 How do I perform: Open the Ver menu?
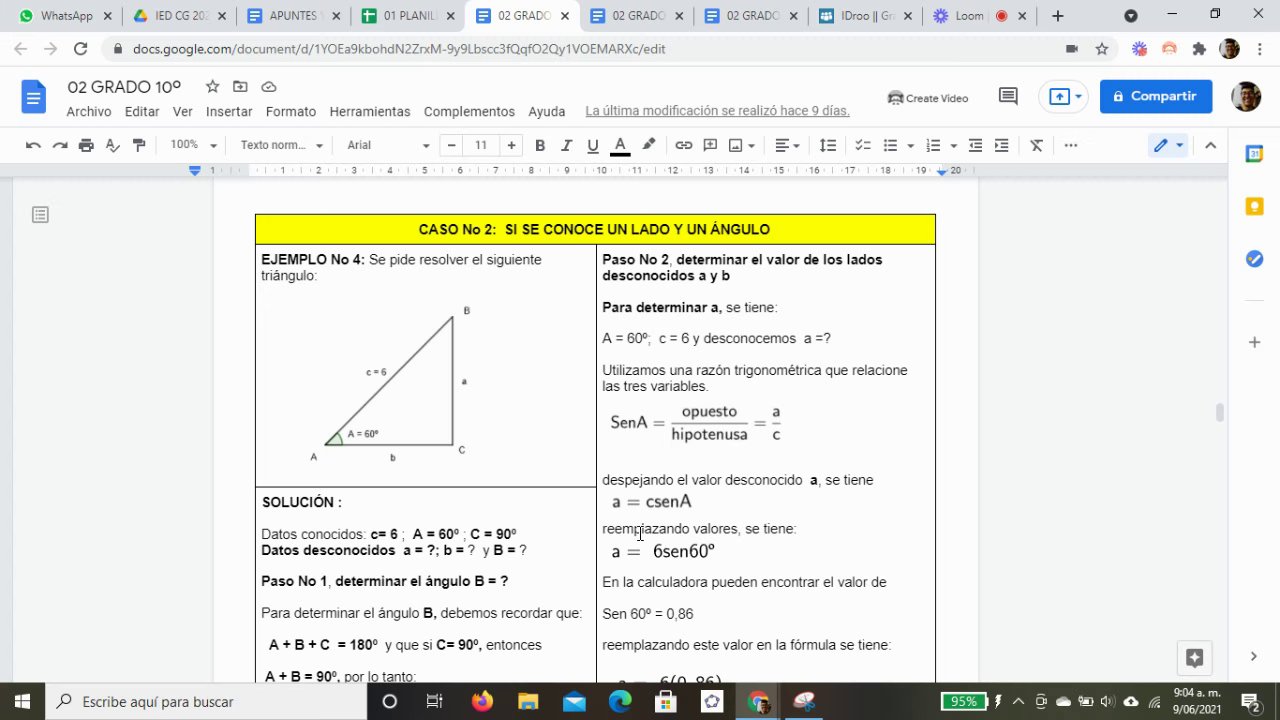[182, 112]
